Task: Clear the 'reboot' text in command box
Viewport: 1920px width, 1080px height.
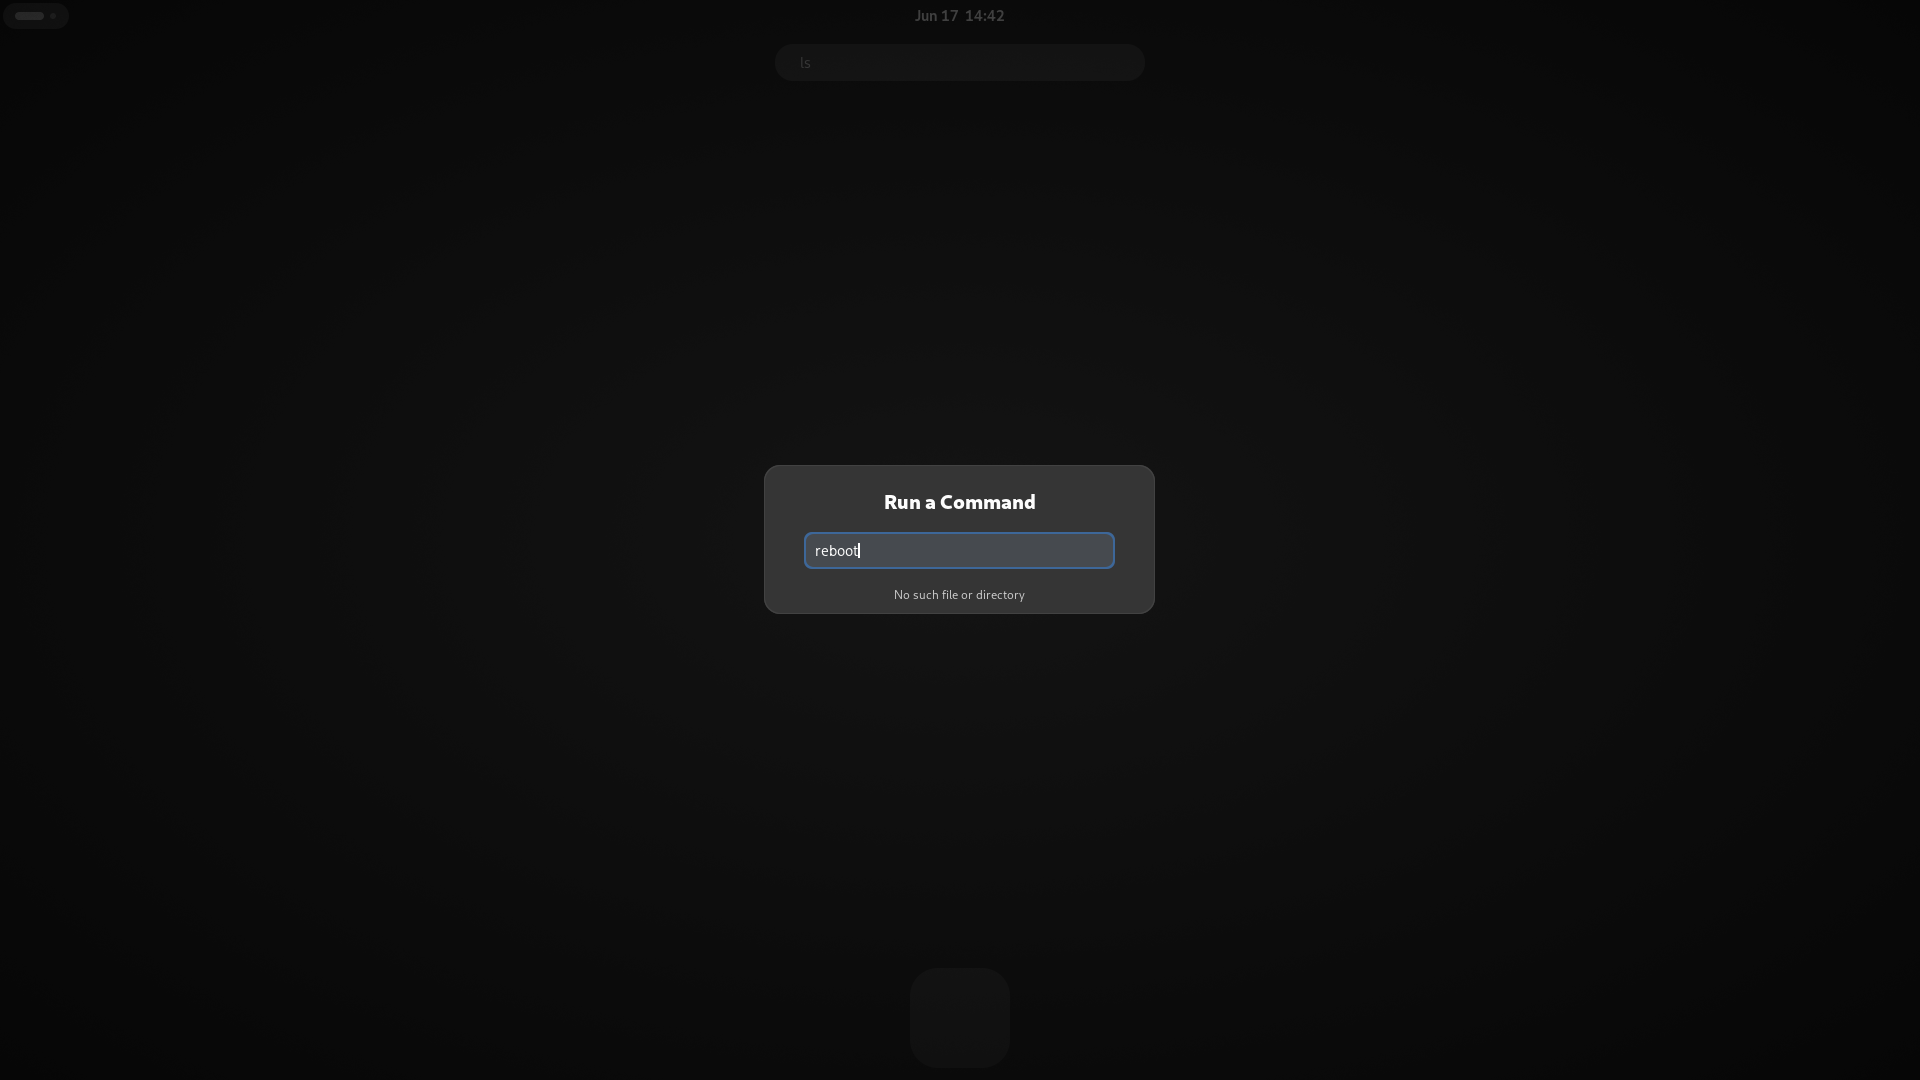Action: click(959, 550)
